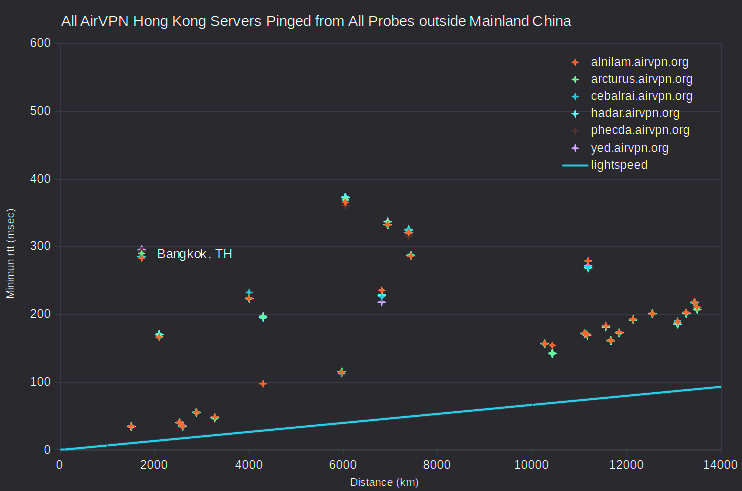Click the phecda.airvpn.org legend marker
742x491 pixels.
[575, 131]
